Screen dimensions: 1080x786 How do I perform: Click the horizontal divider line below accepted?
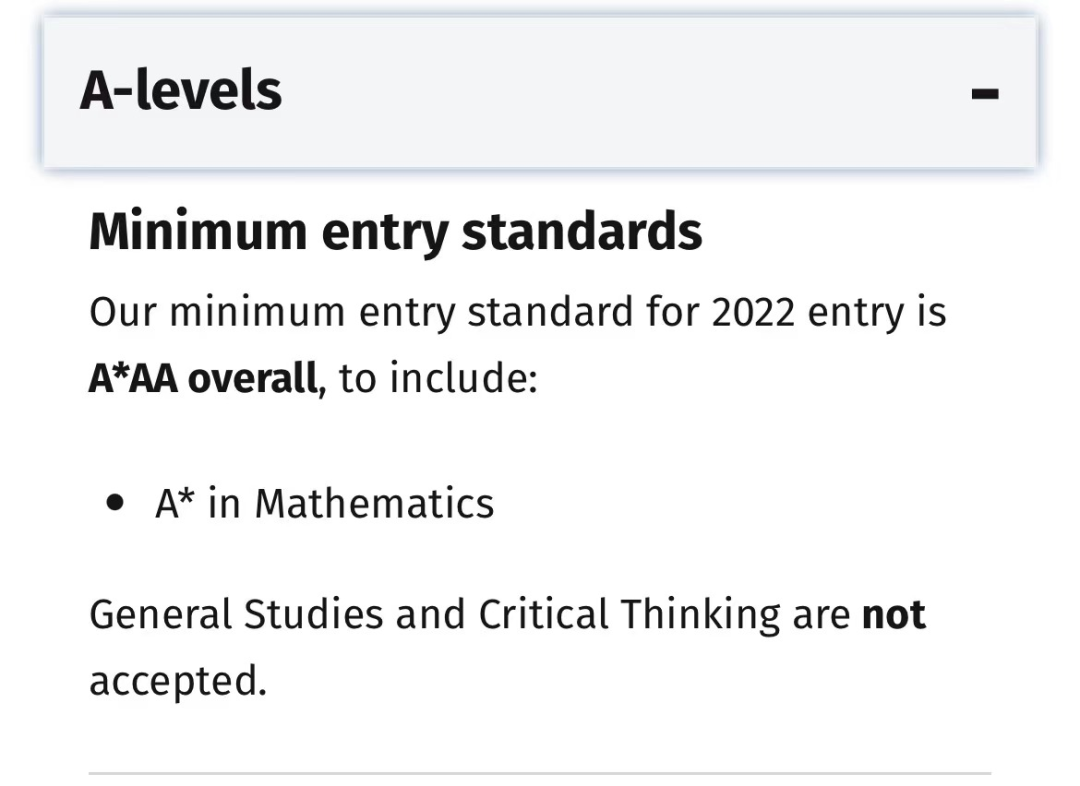click(x=540, y=773)
